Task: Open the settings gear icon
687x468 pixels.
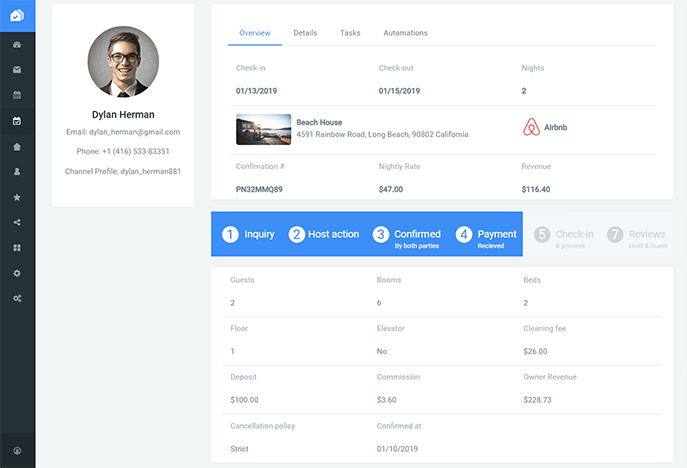Action: click(x=17, y=273)
